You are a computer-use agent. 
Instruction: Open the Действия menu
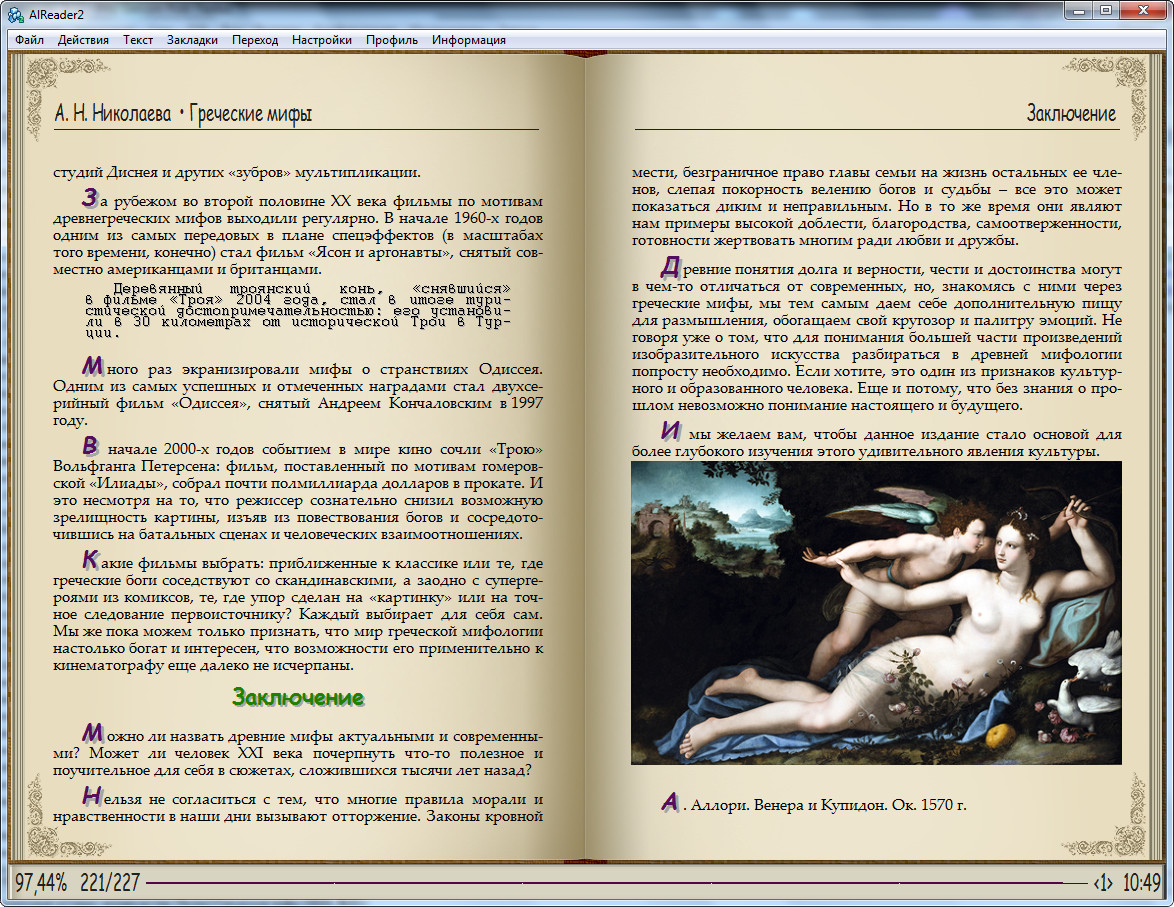point(83,40)
